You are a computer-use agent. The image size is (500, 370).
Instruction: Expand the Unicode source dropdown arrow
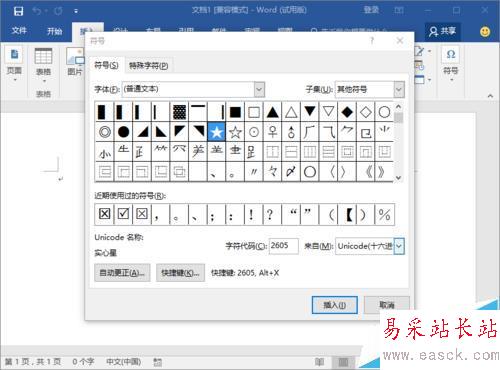[x=399, y=246]
